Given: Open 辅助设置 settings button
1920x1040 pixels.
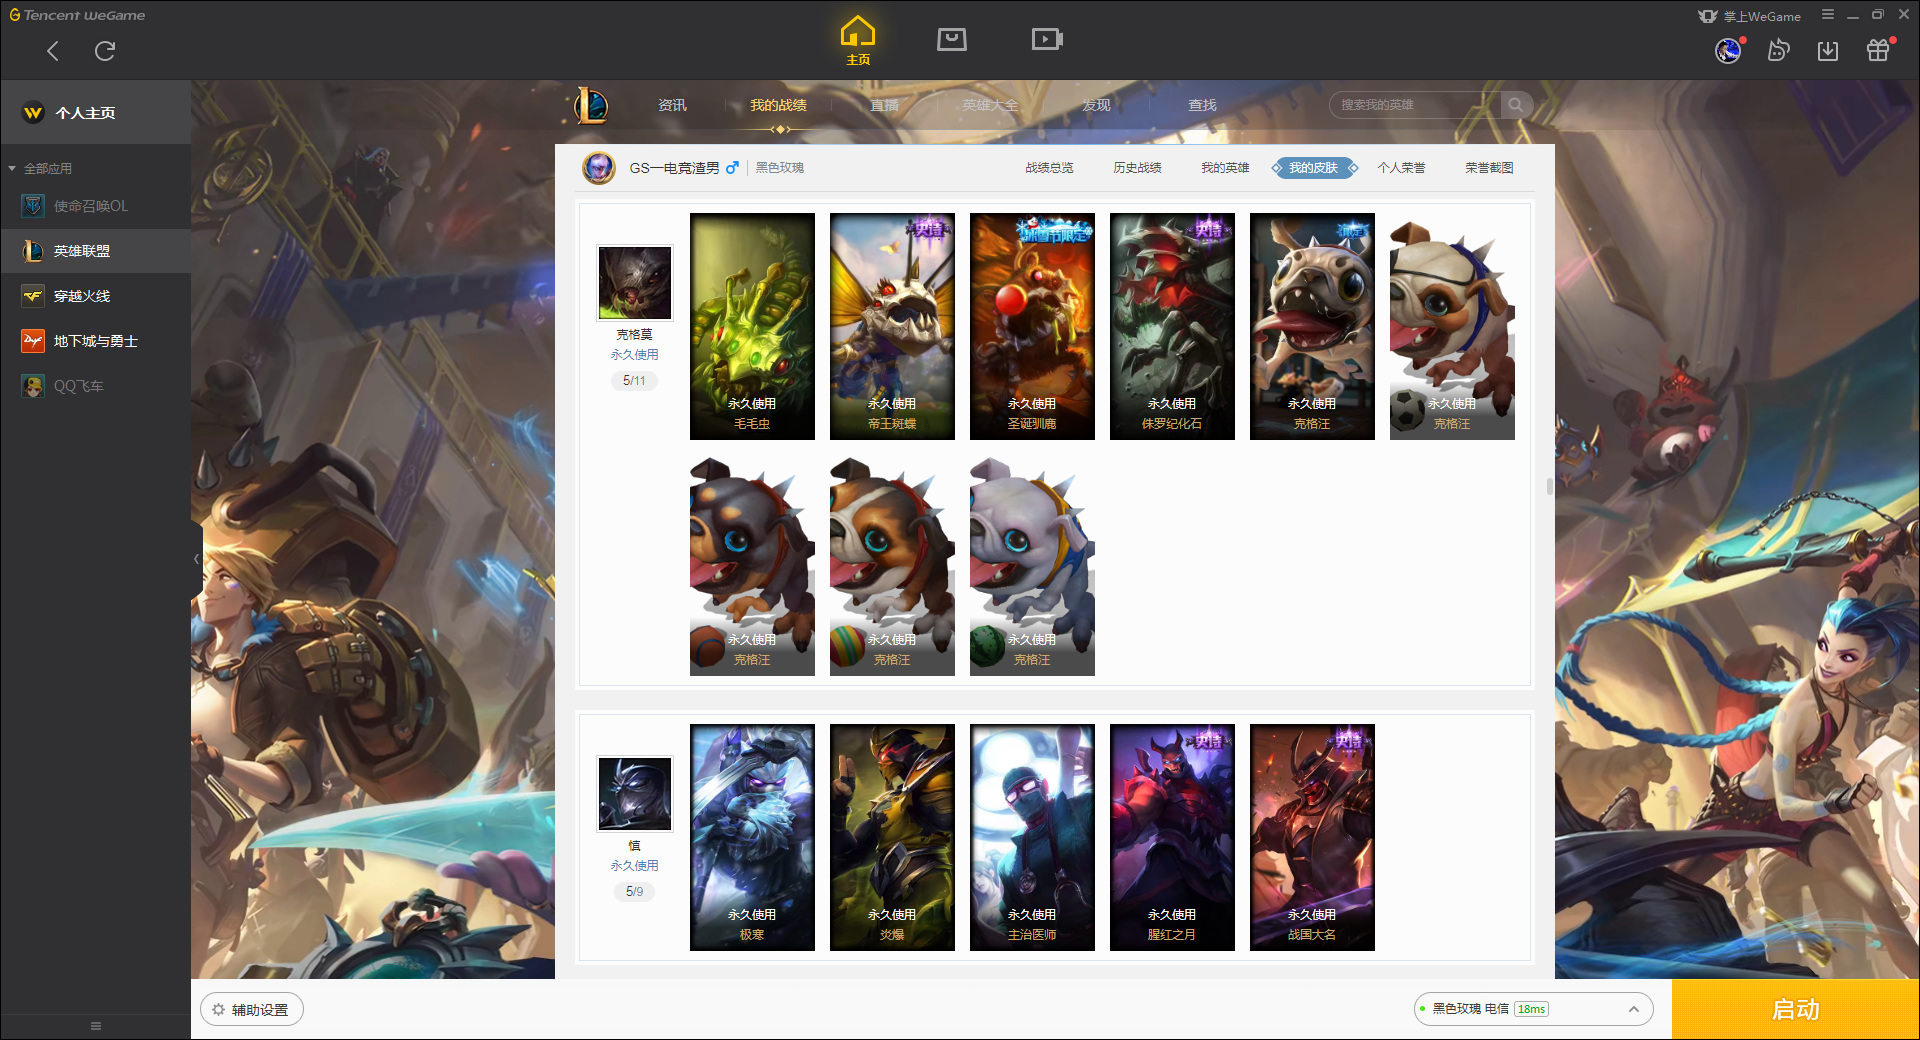Looking at the screenshot, I should coord(252,1010).
